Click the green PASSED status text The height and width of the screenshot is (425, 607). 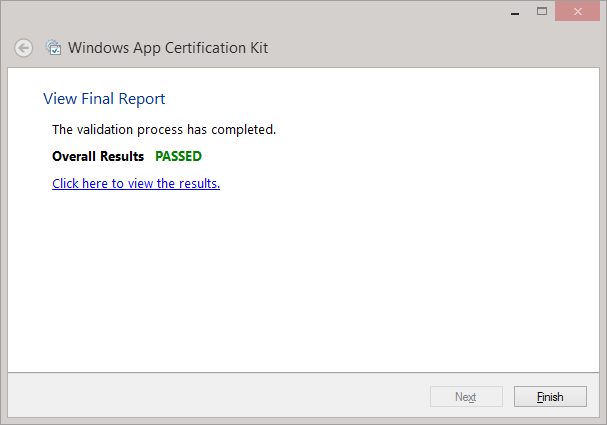pos(178,156)
